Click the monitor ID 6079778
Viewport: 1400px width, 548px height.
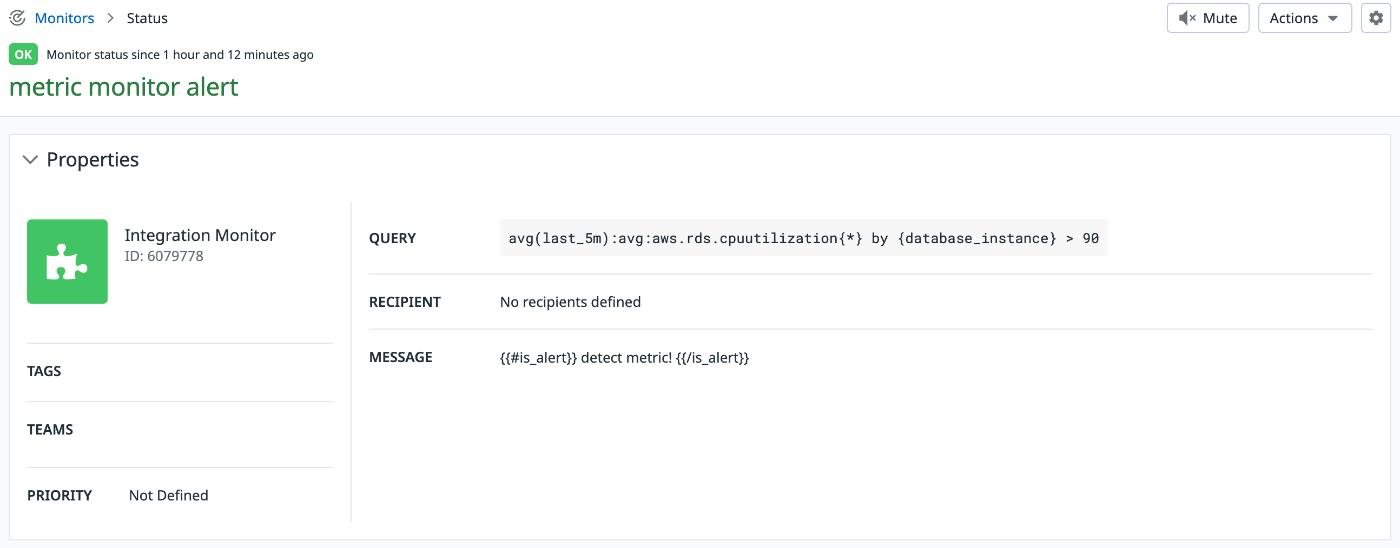(164, 257)
